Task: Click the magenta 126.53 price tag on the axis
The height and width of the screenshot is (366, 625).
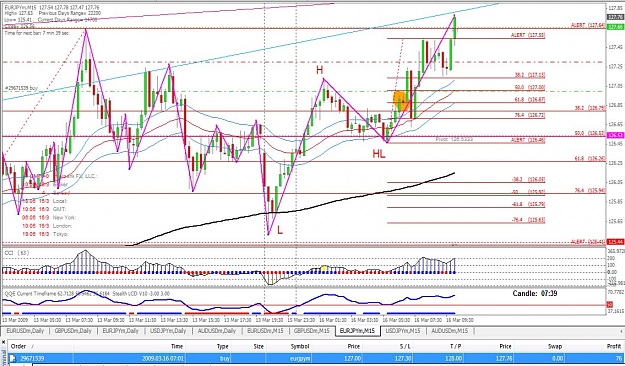Action: click(615, 136)
